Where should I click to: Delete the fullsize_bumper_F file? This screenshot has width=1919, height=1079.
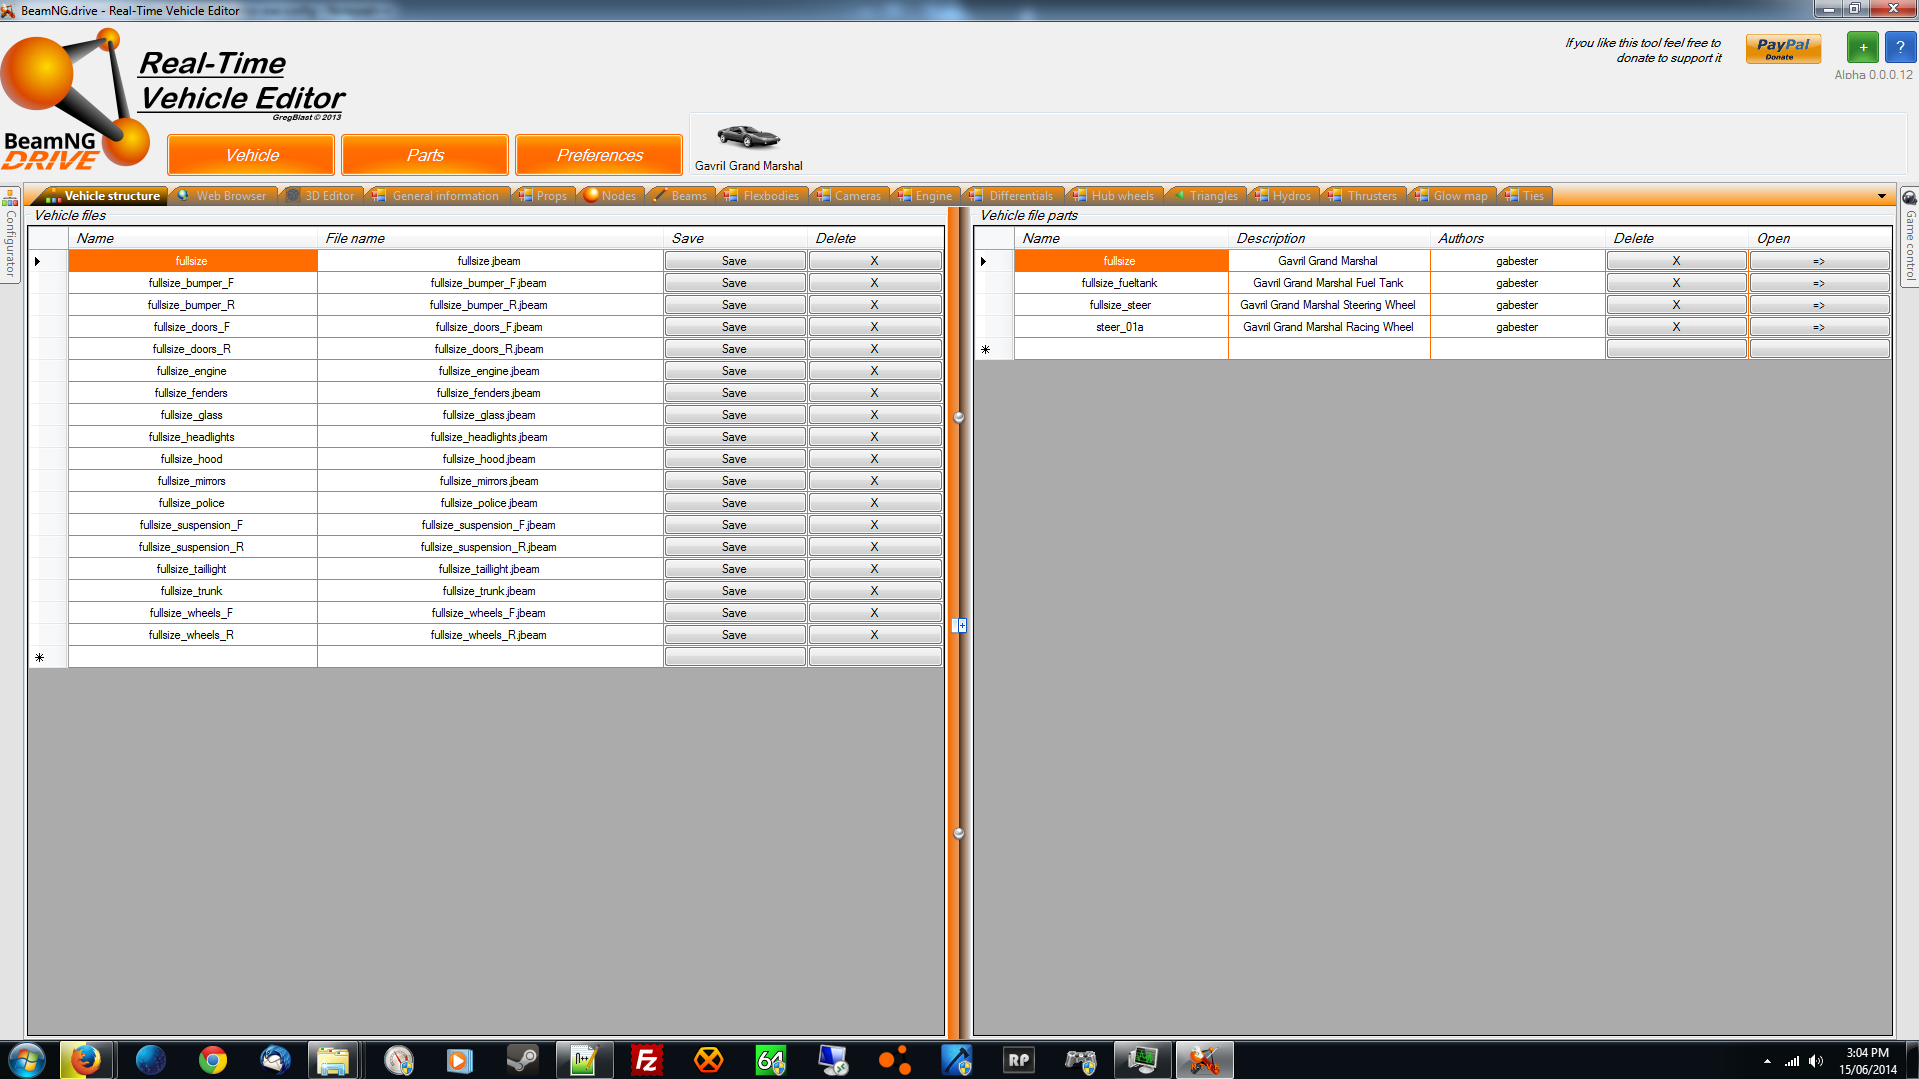point(875,283)
